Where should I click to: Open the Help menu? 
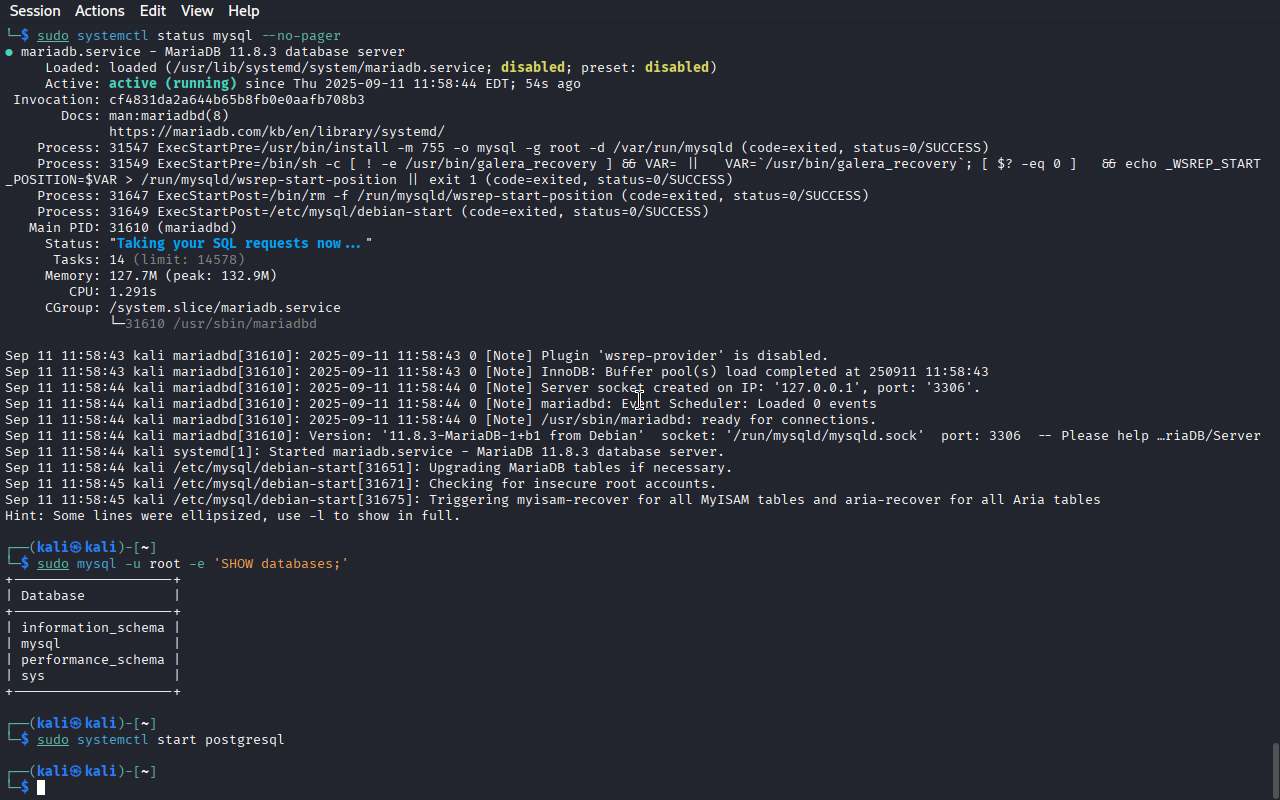244,11
